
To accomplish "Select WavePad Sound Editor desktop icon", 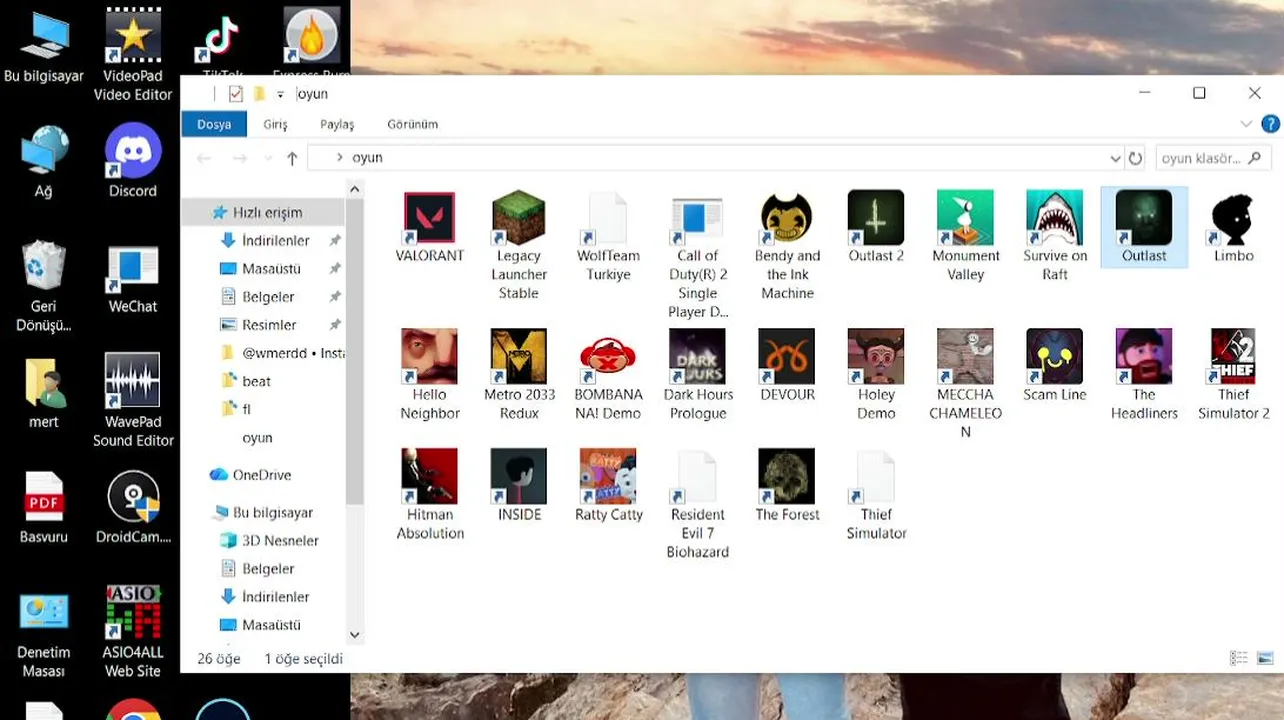I will [133, 400].
